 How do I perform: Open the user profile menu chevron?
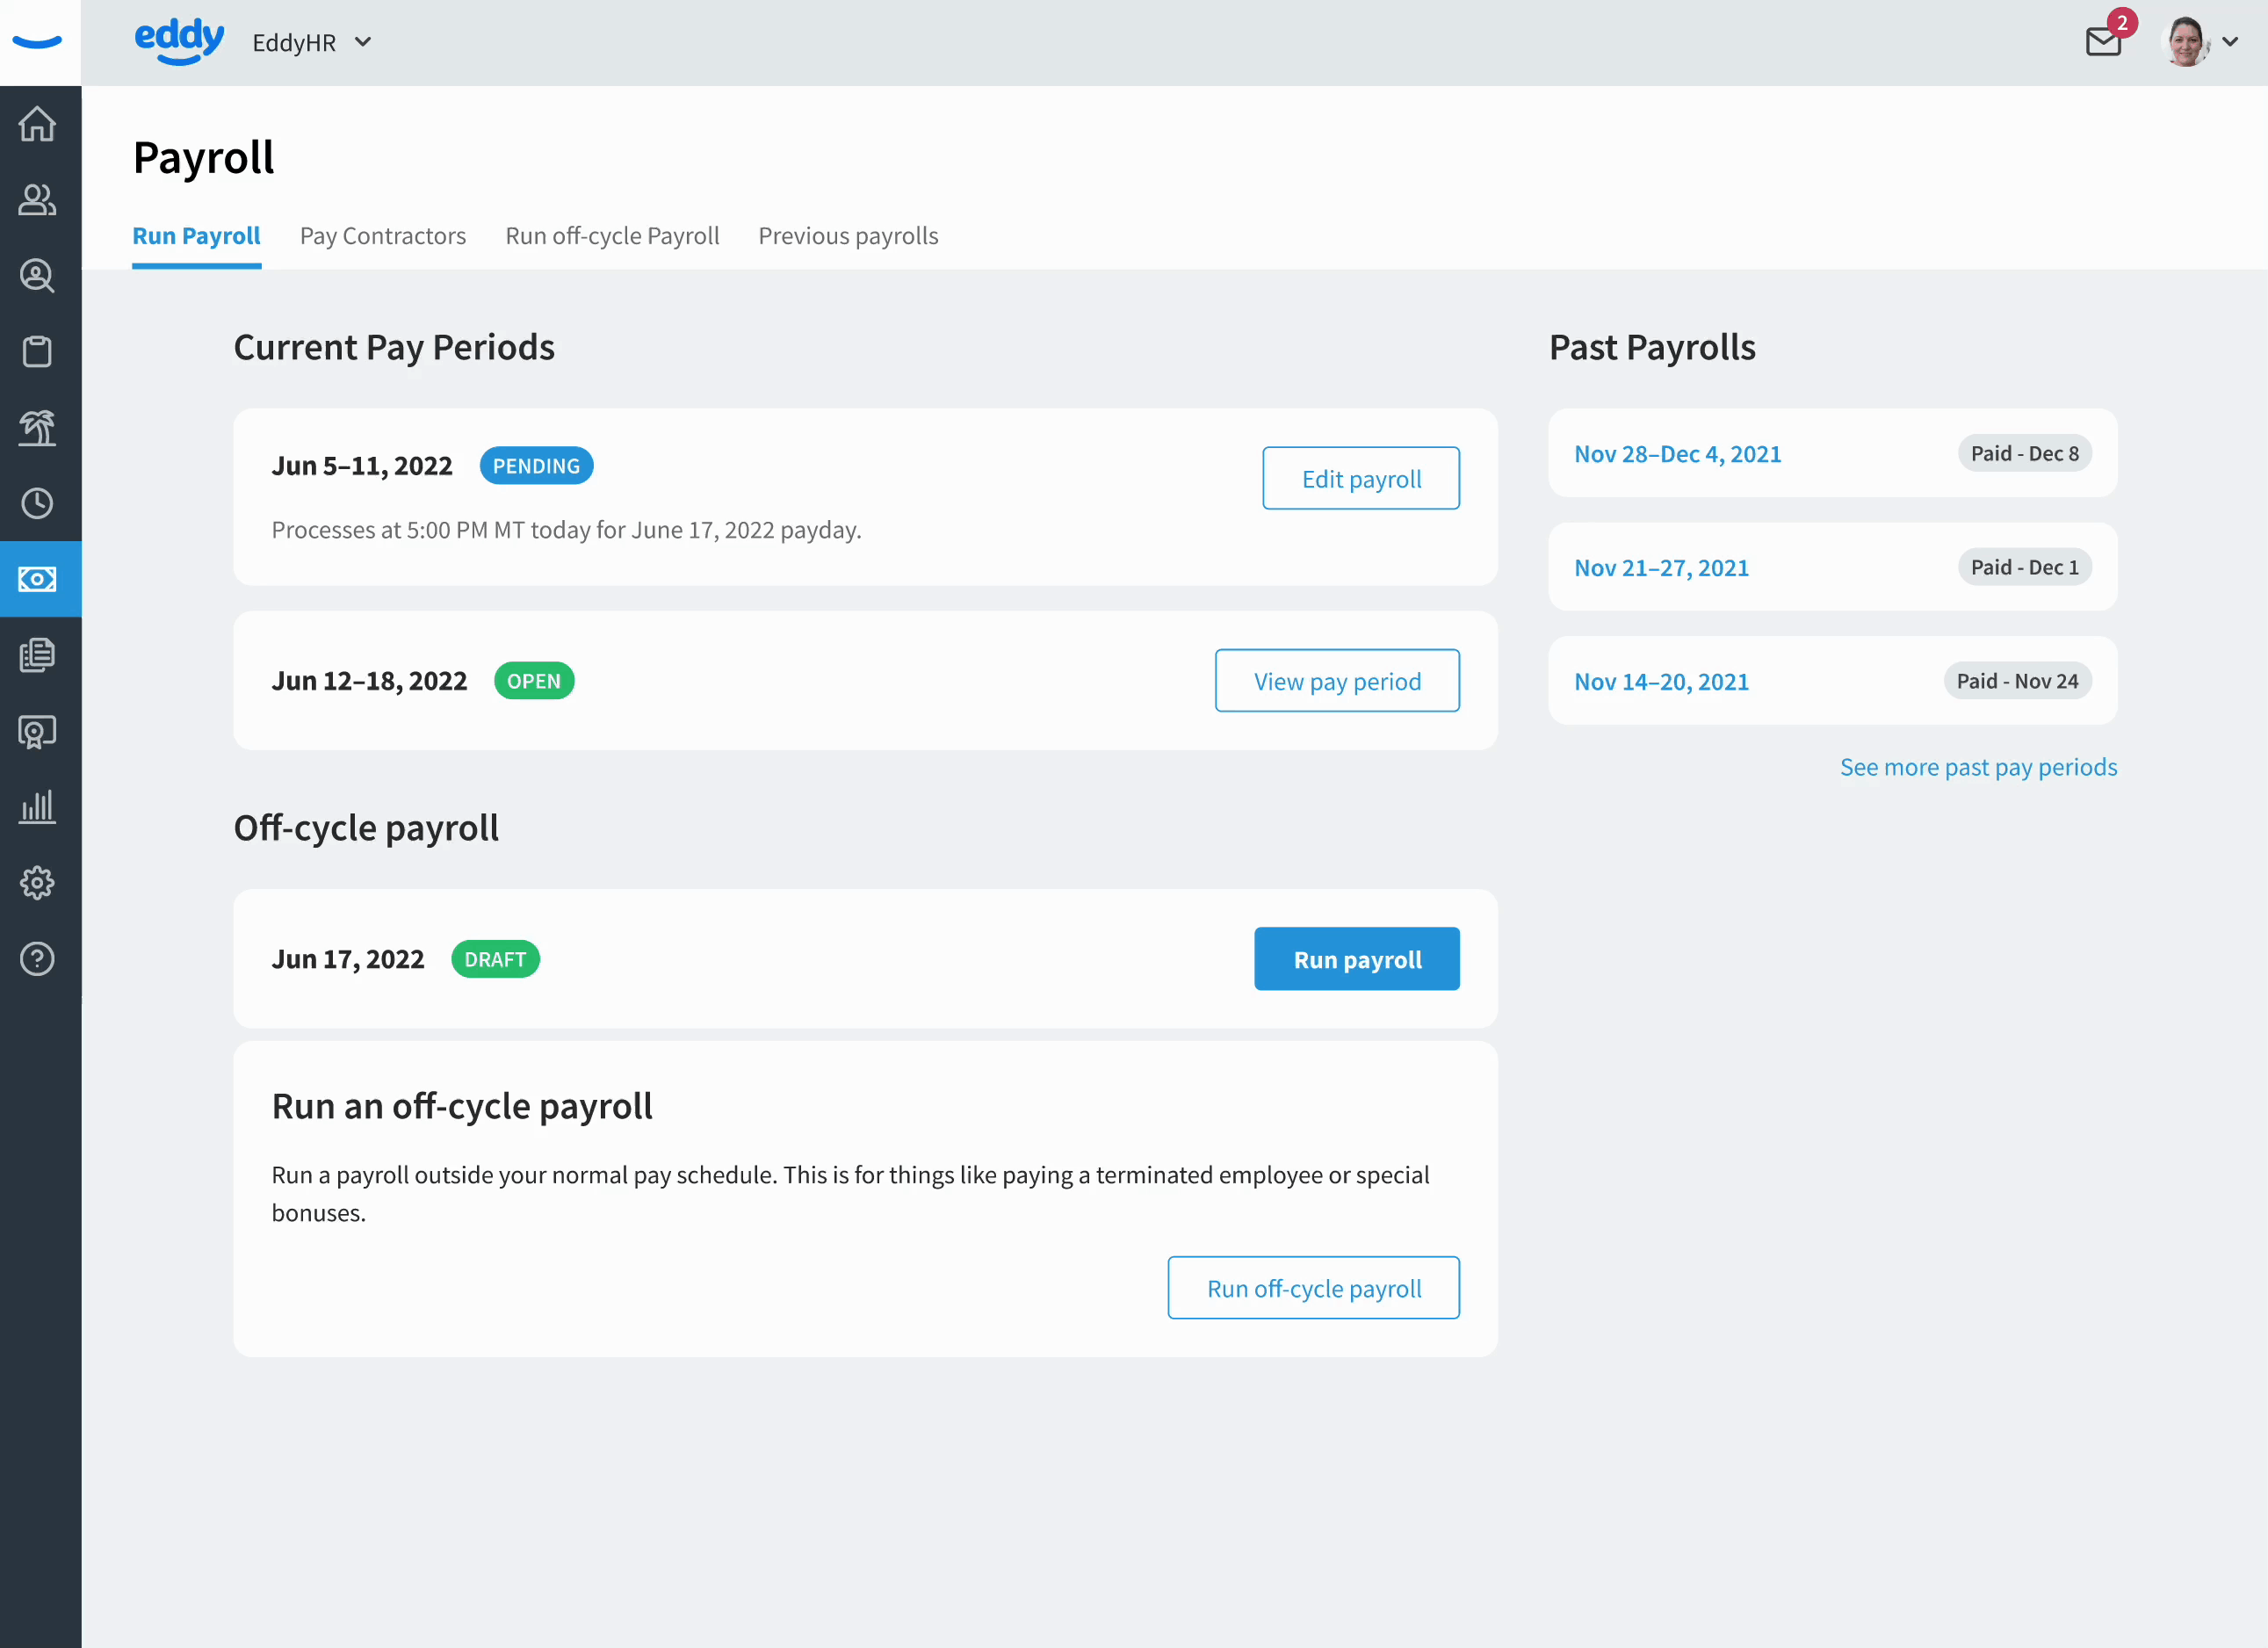(x=2230, y=42)
